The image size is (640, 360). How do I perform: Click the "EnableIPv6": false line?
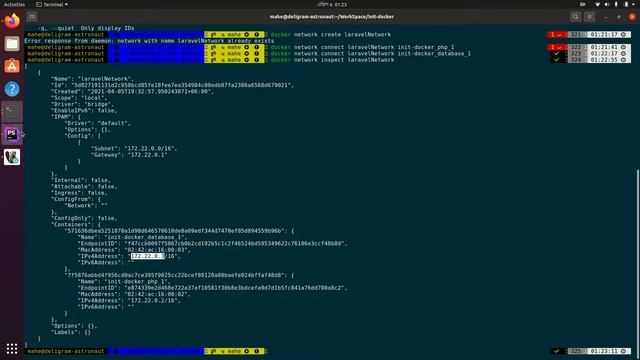pyautogui.click(x=84, y=111)
